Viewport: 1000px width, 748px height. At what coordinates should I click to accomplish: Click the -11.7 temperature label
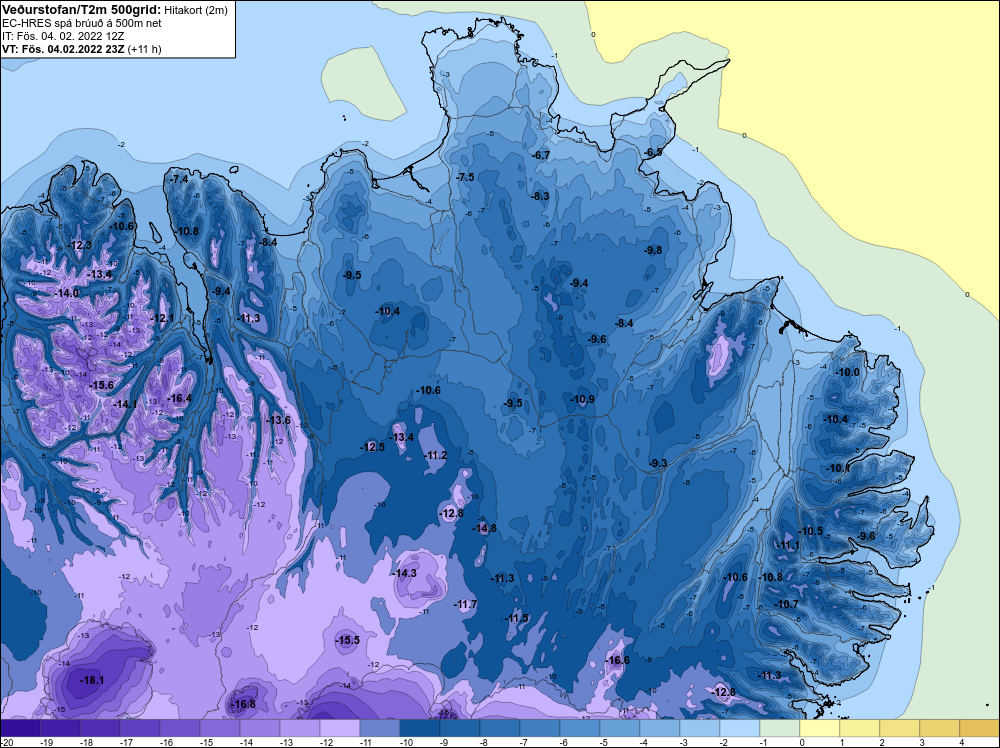(466, 604)
